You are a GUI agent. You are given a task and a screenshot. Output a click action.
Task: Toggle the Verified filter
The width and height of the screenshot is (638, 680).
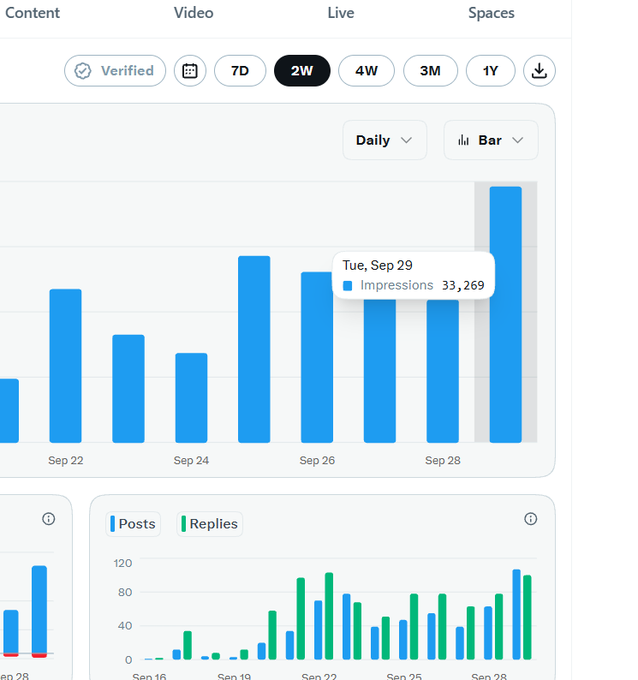[x=115, y=71]
